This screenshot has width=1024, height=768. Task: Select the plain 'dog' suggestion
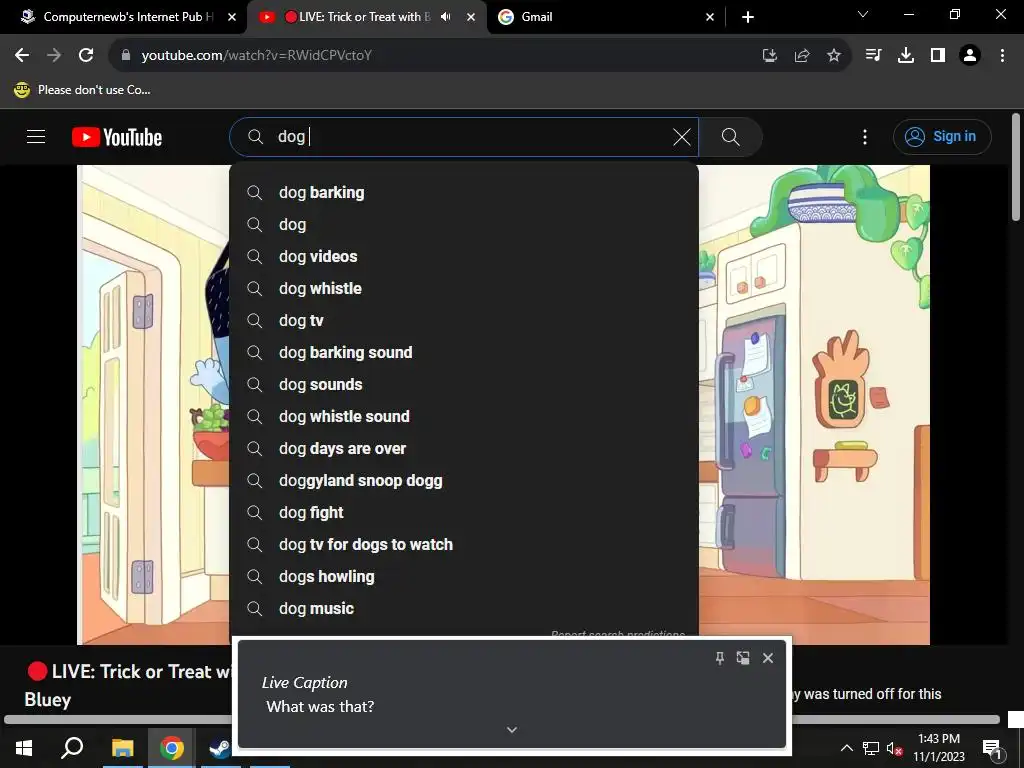pos(464,225)
